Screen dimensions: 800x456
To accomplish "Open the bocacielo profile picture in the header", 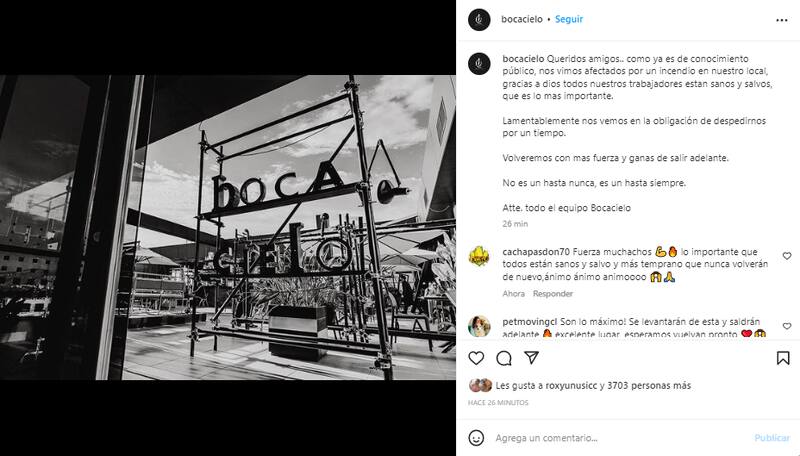I will [479, 20].
